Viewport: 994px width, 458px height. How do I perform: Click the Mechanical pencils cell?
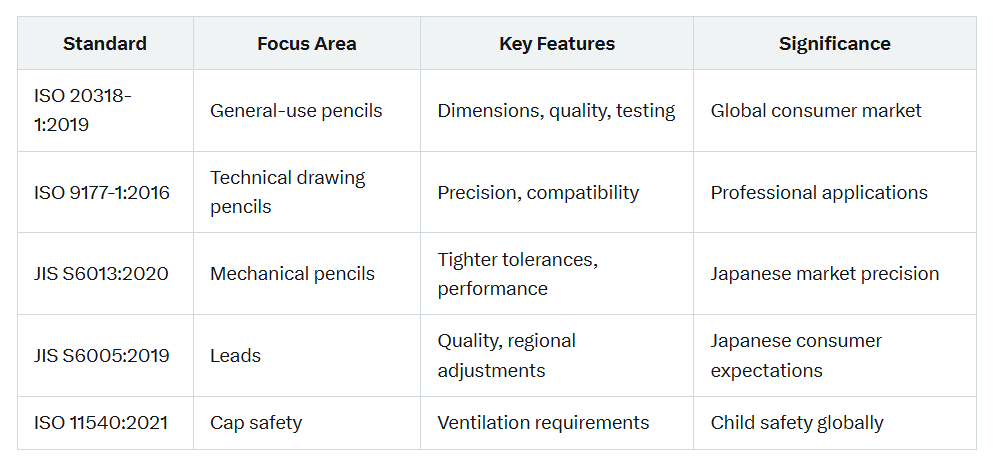click(x=307, y=273)
